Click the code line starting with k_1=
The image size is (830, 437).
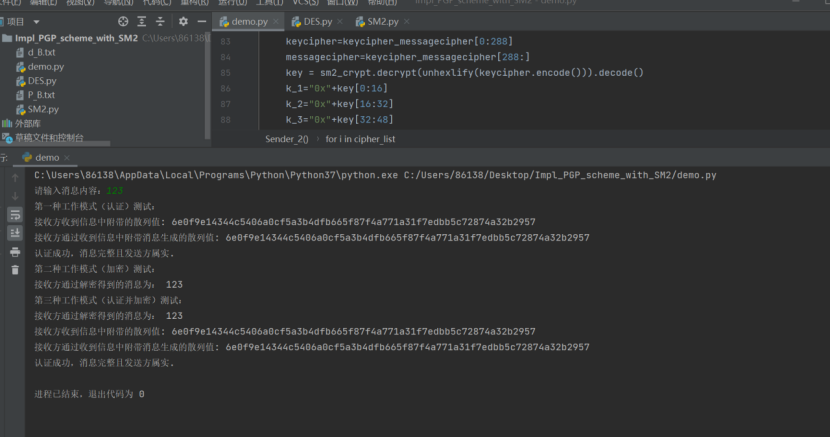337,88
